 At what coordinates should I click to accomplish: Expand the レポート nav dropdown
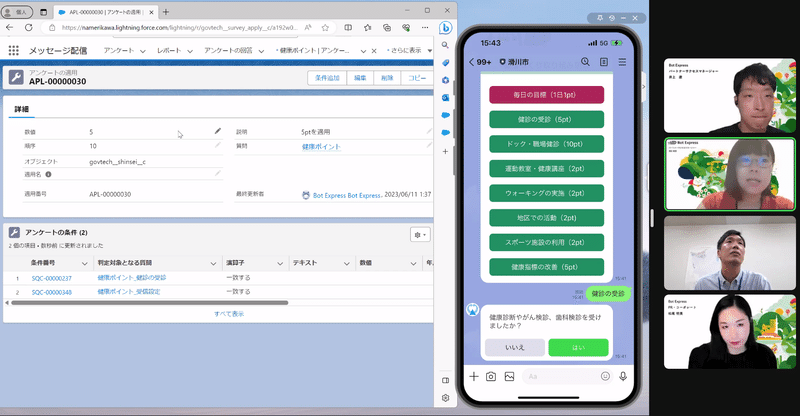click(190, 51)
